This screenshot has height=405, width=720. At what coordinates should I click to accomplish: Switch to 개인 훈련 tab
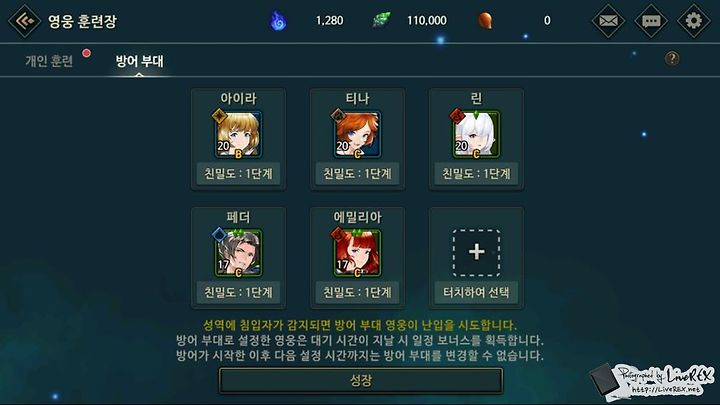coord(49,61)
